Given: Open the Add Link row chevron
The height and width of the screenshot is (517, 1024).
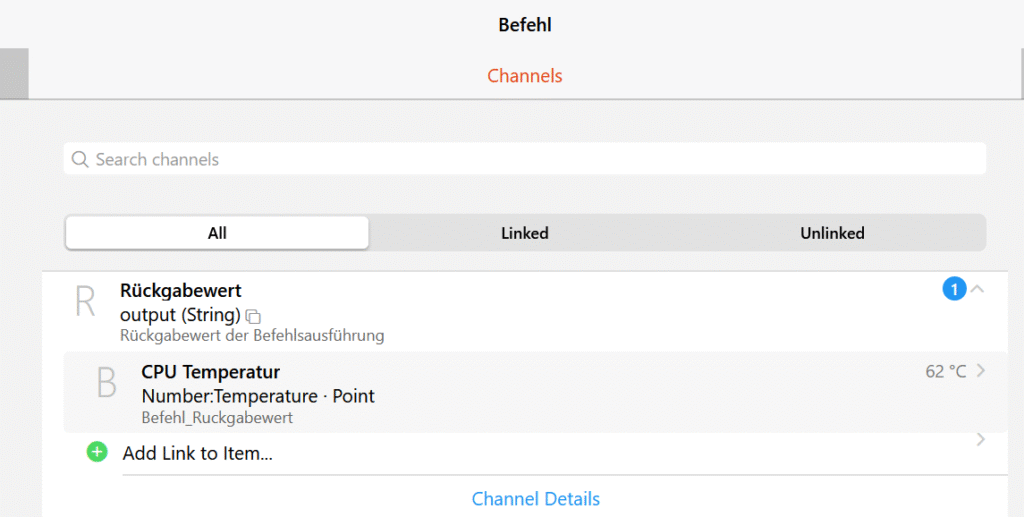Looking at the screenshot, I should pyautogui.click(x=980, y=439).
